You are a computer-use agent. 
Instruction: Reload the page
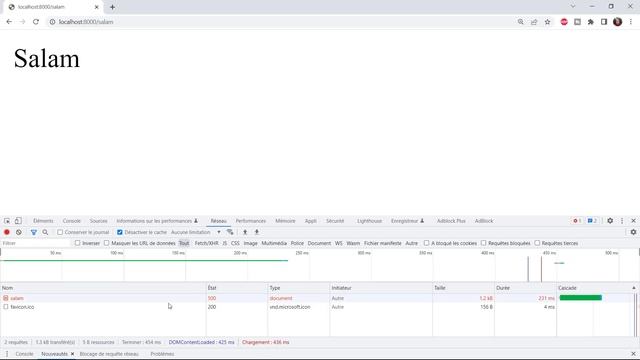click(36, 22)
